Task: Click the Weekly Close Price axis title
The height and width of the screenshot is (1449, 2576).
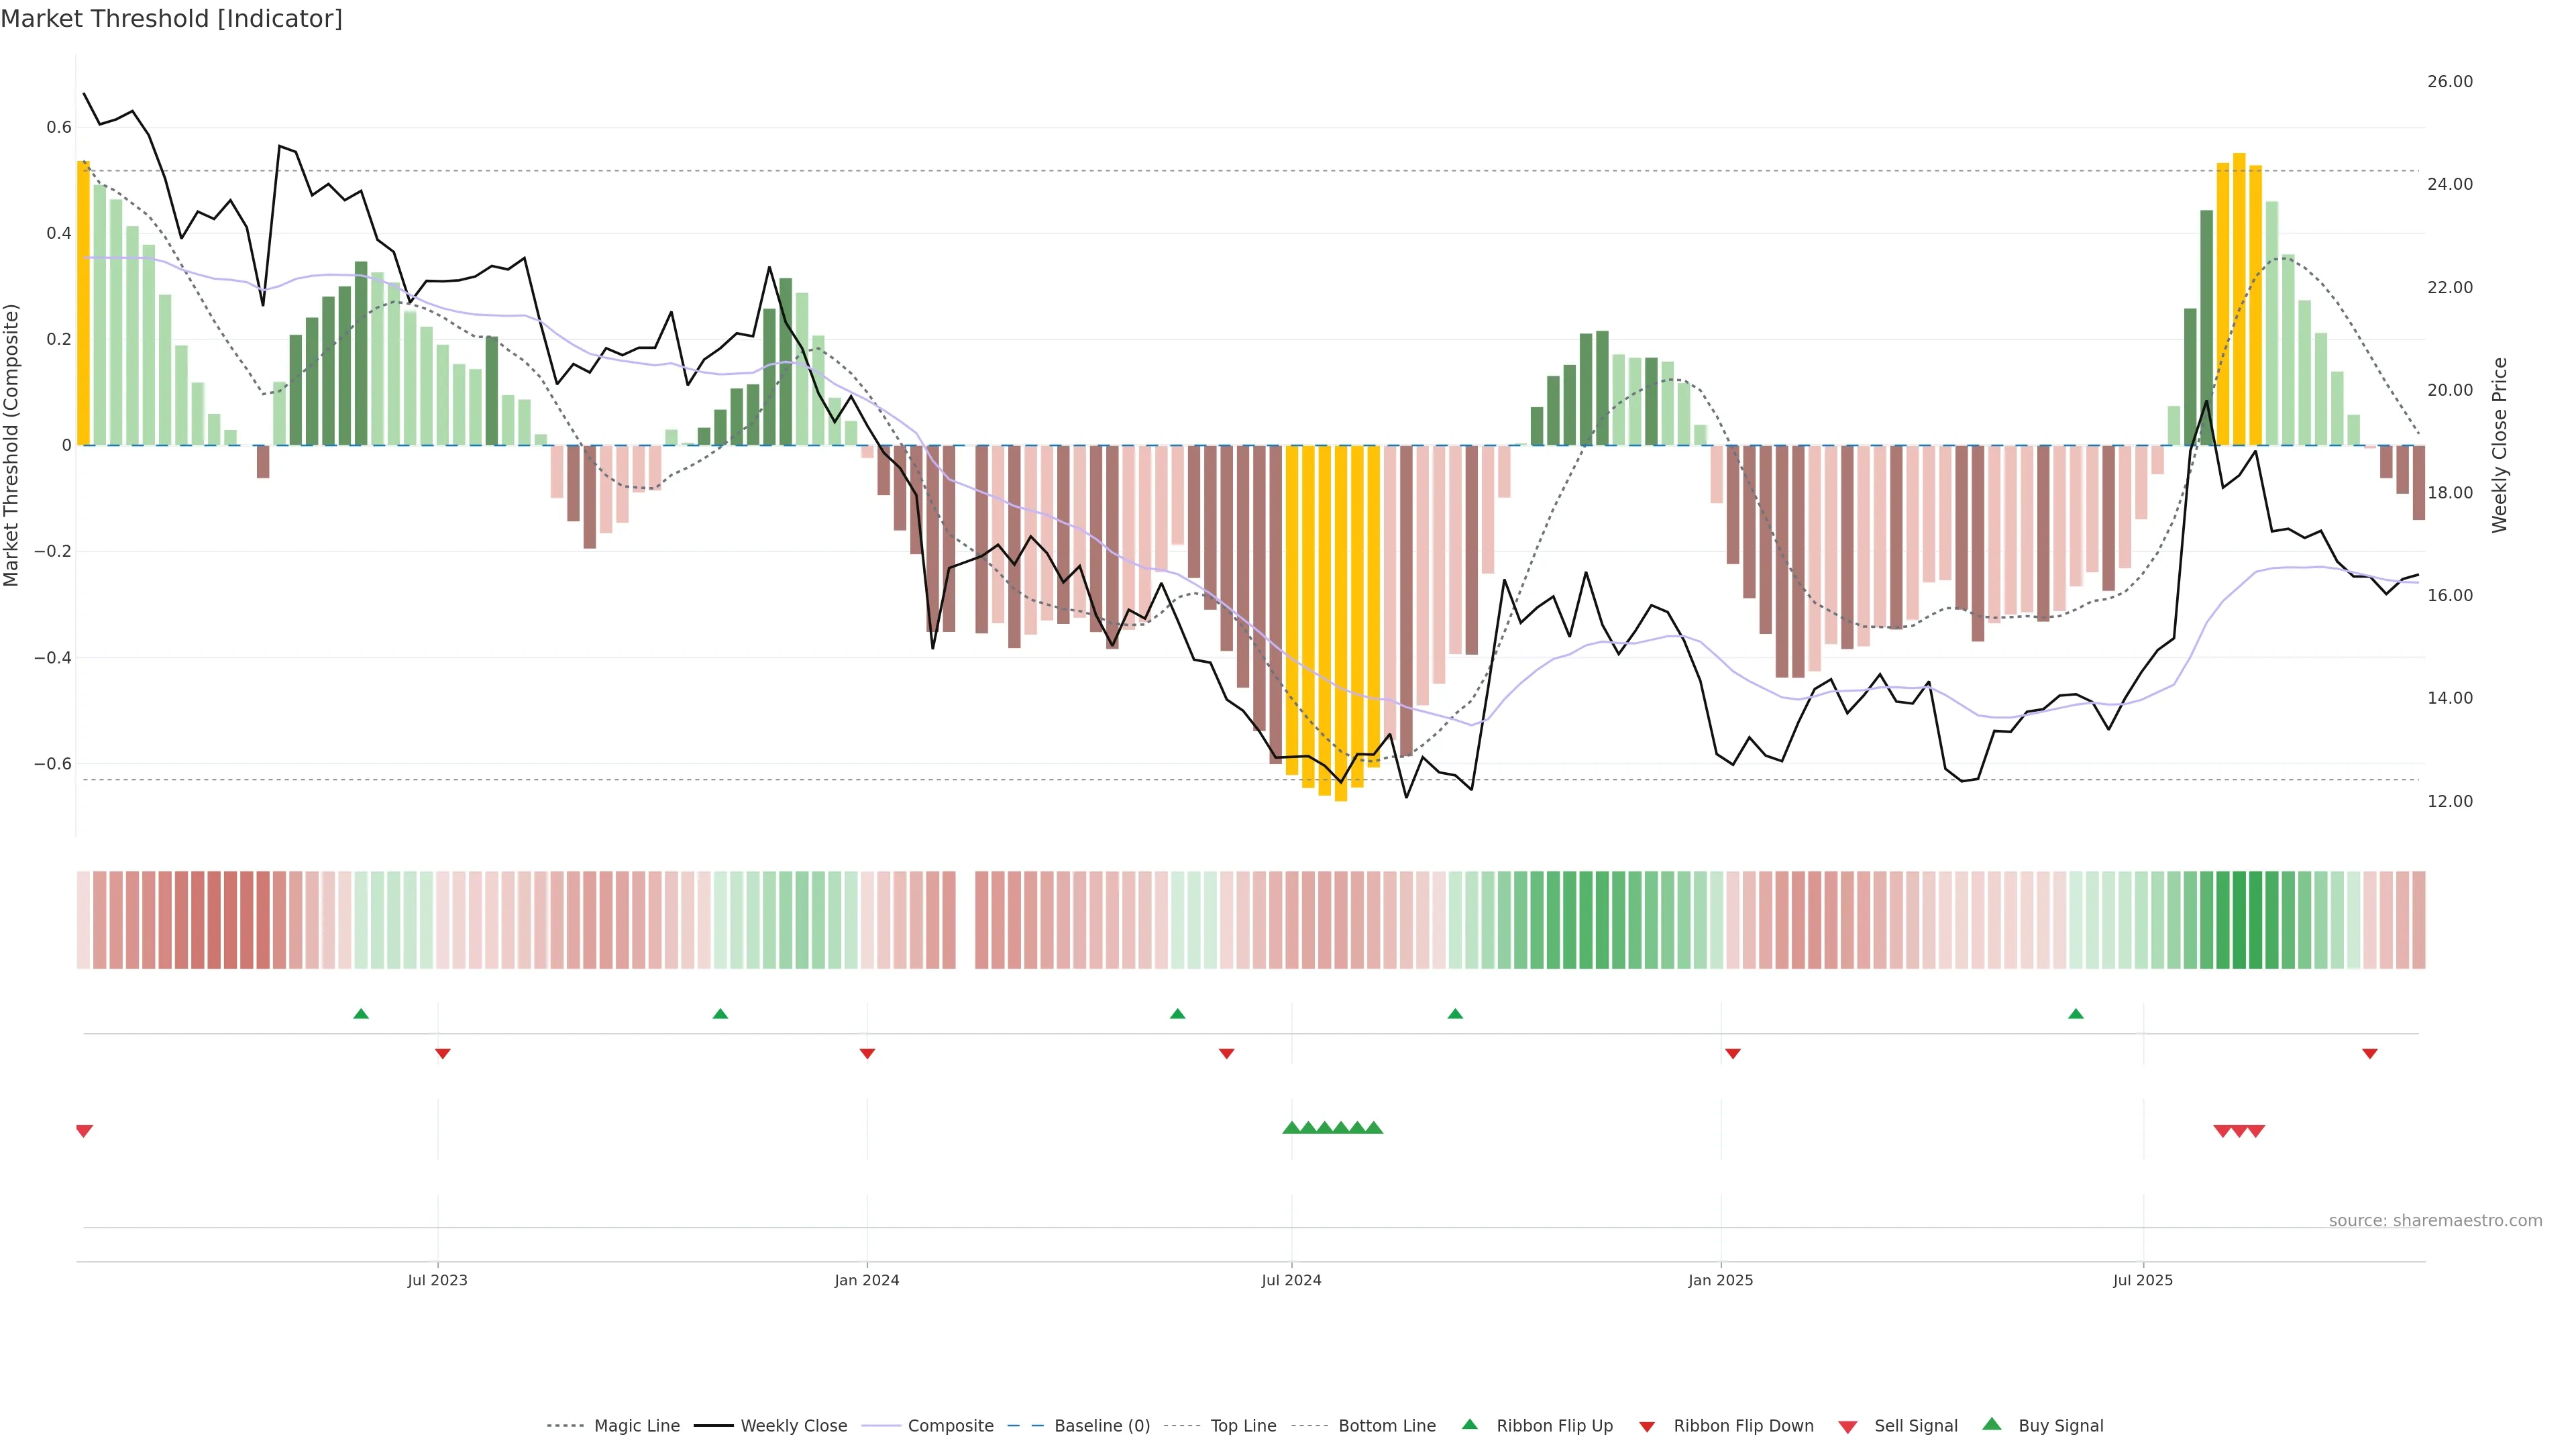Action: click(x=2500, y=445)
